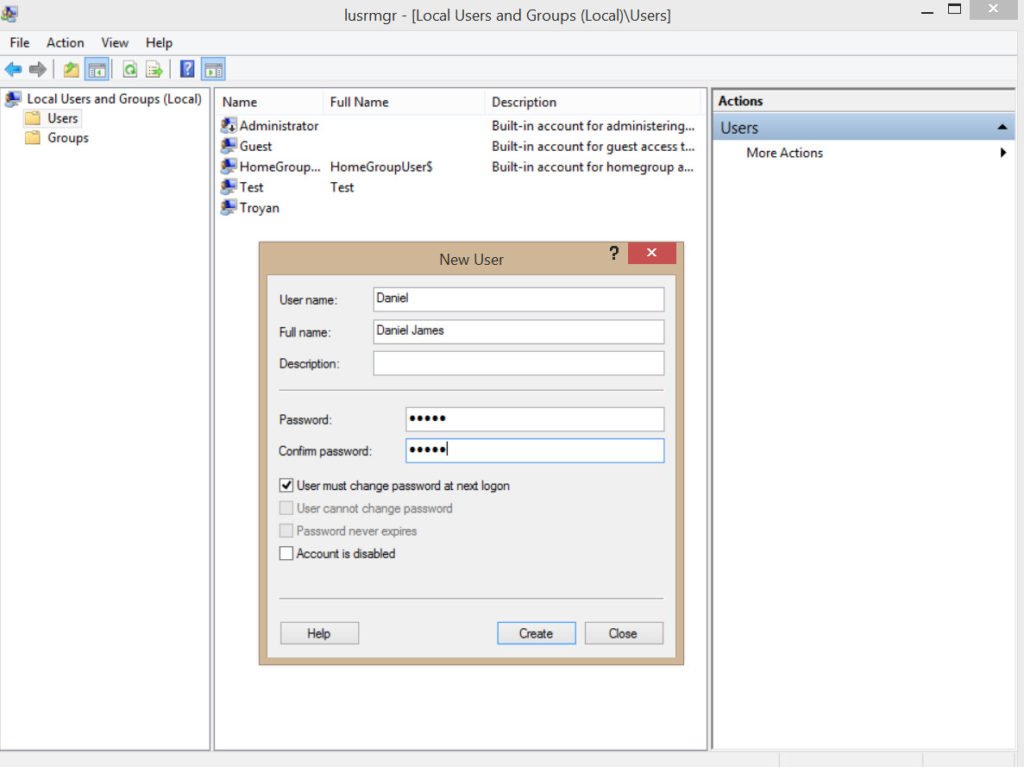The height and width of the screenshot is (767, 1024).
Task: Uncheck User must change password at next logon
Action: (x=286, y=485)
